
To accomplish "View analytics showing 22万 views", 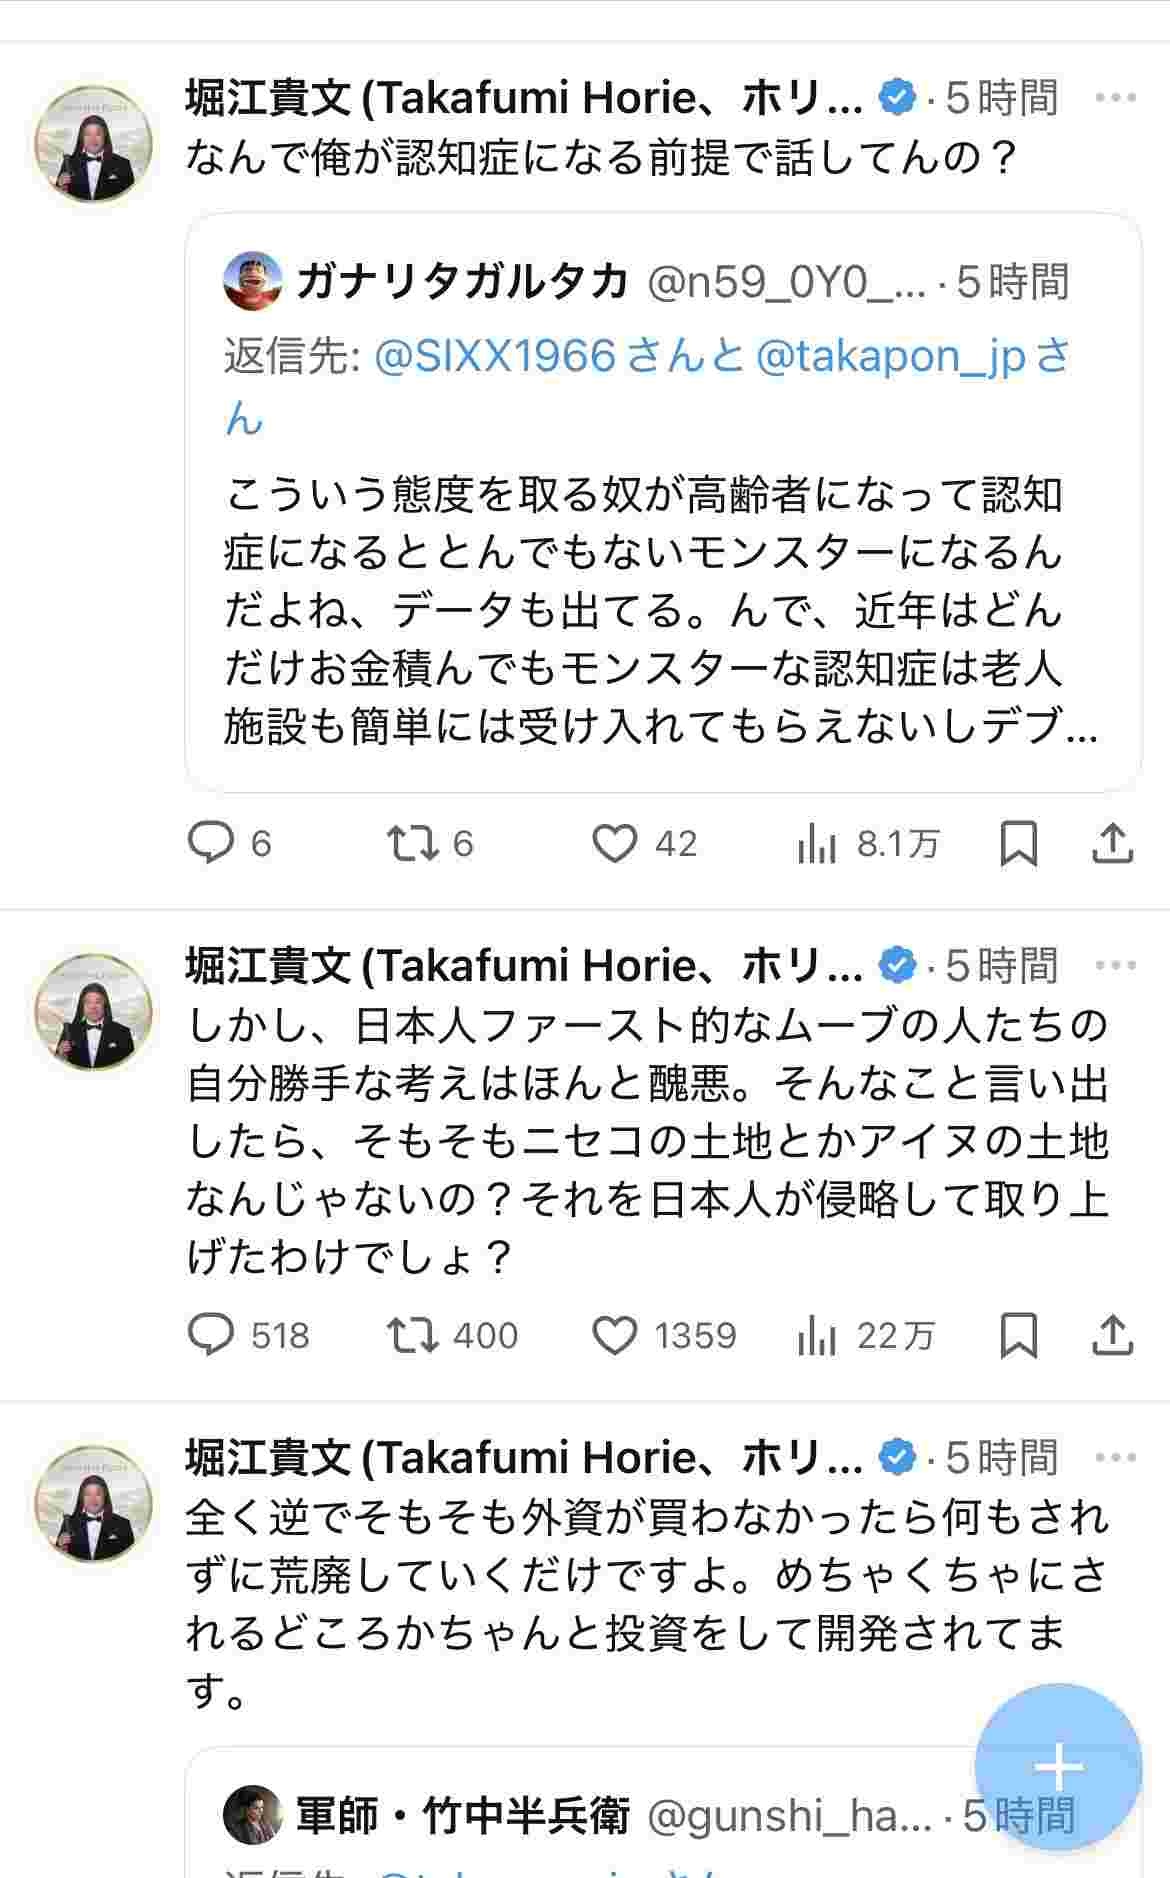I will click(817, 1336).
